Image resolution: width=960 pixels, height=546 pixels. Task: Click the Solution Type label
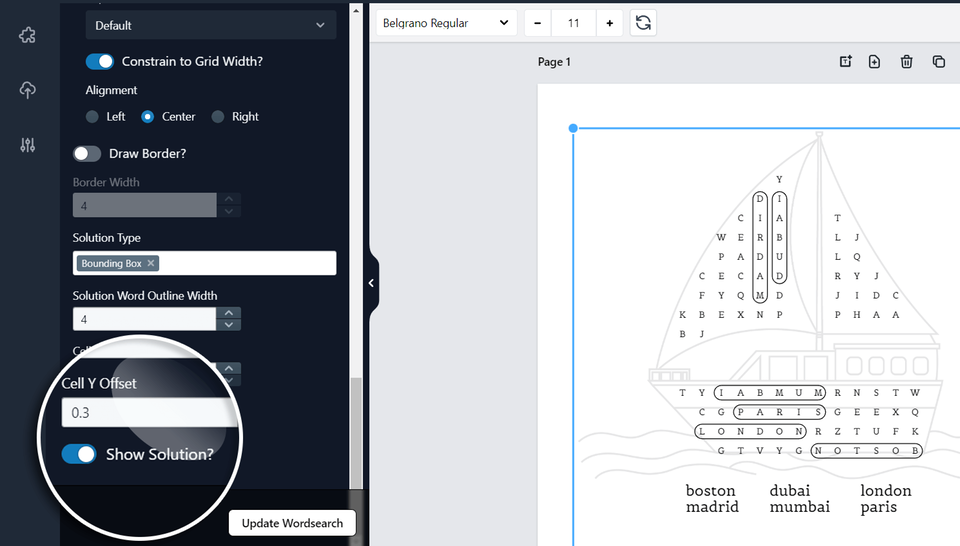pos(107,237)
